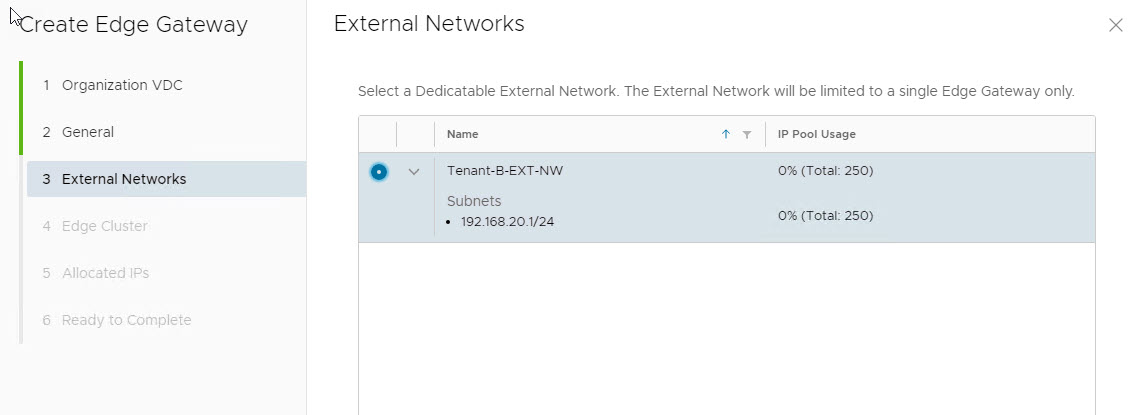Close the Create Edge Gateway wizard

pyautogui.click(x=1116, y=25)
